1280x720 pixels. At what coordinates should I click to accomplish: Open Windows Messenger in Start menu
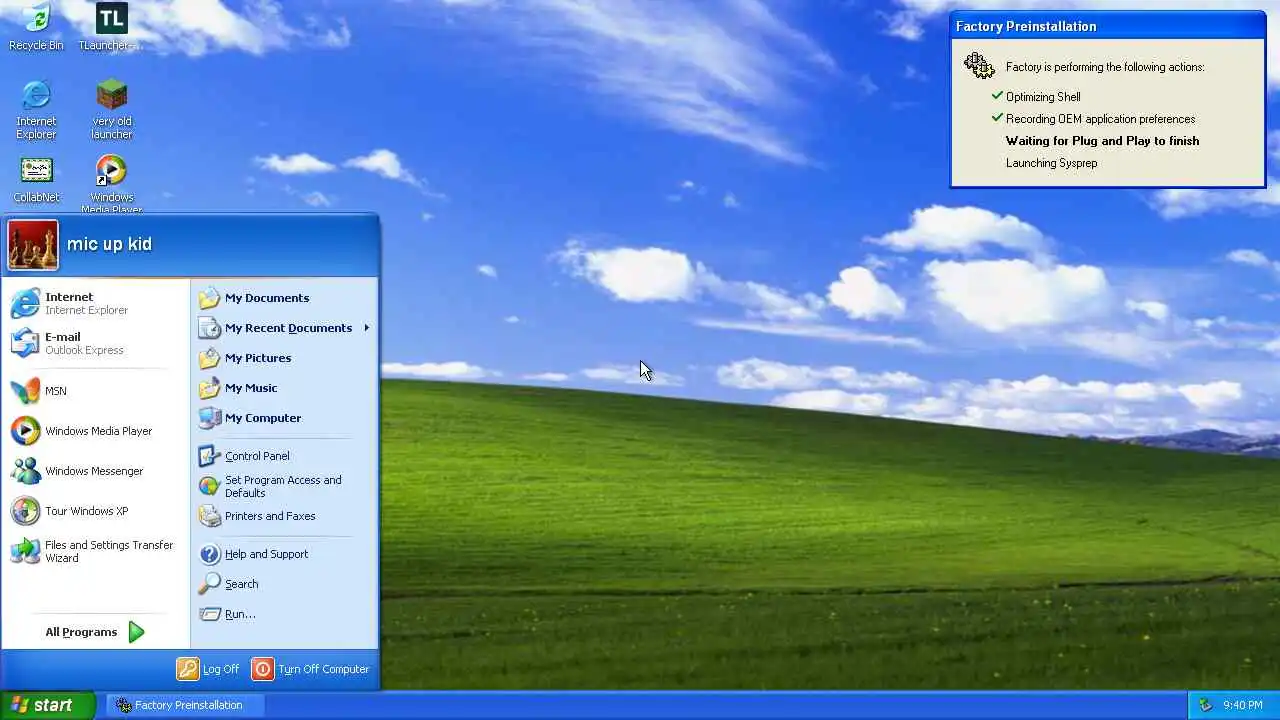[x=95, y=471]
